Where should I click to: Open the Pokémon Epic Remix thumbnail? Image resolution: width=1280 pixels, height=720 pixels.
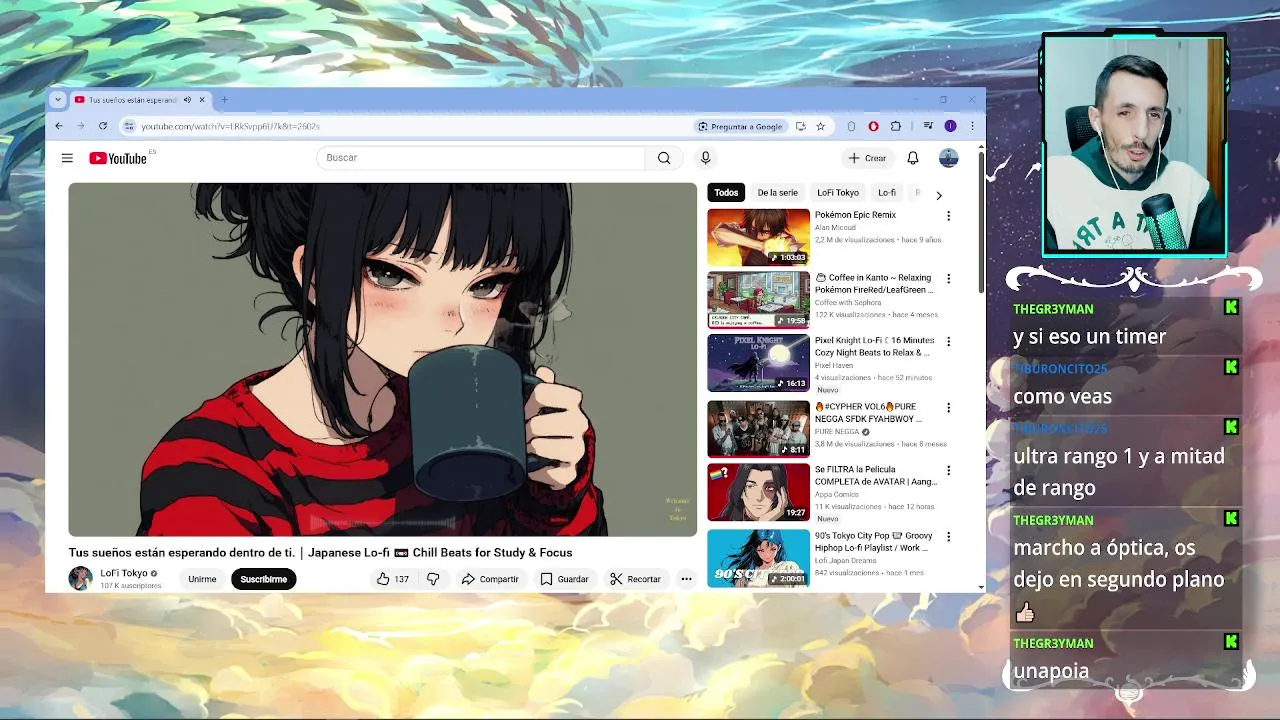758,237
